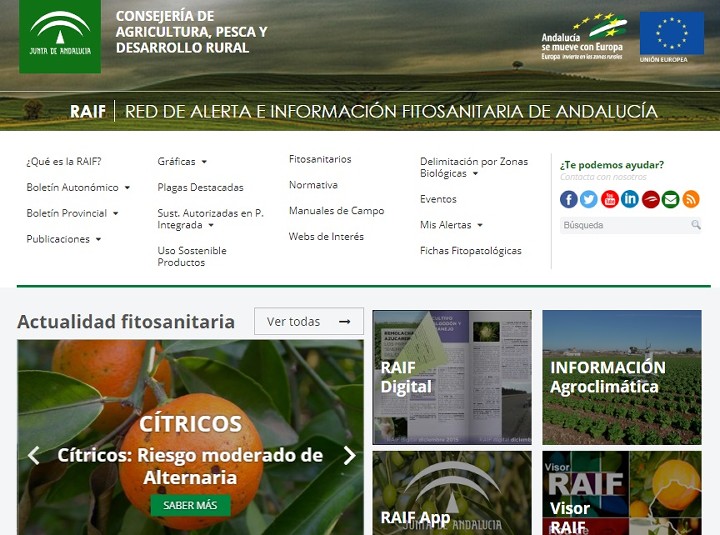Open the orange RSS feed icon
This screenshot has width=720, height=535.
[x=691, y=199]
